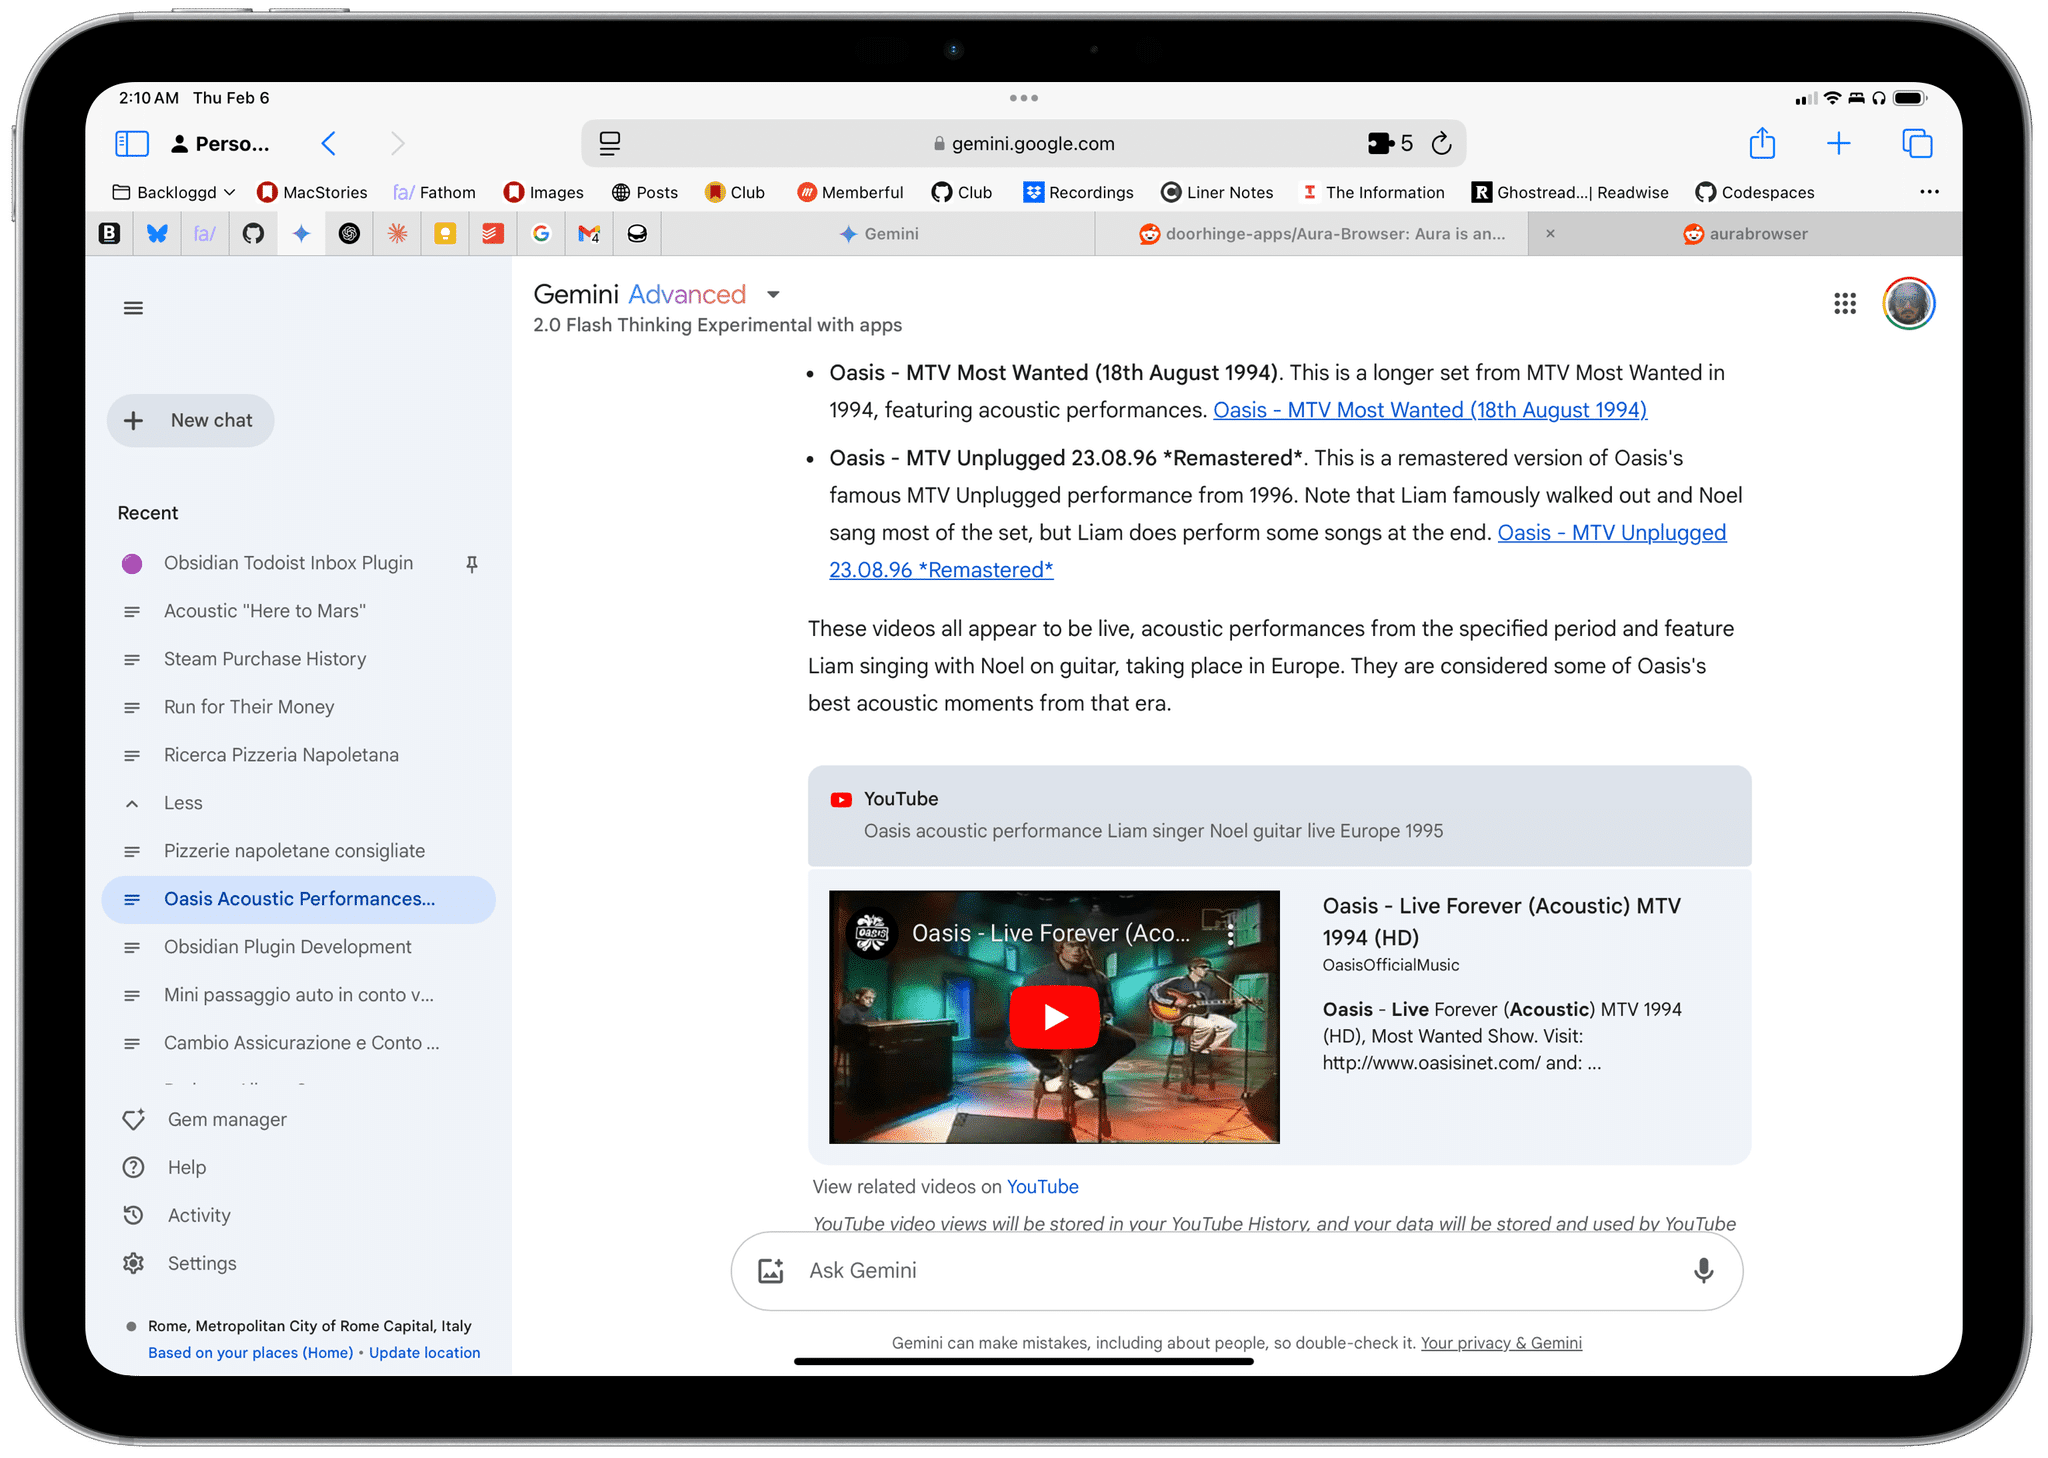
Task: Open the bookmarks bar overflow ellipsis
Action: point(1929,192)
